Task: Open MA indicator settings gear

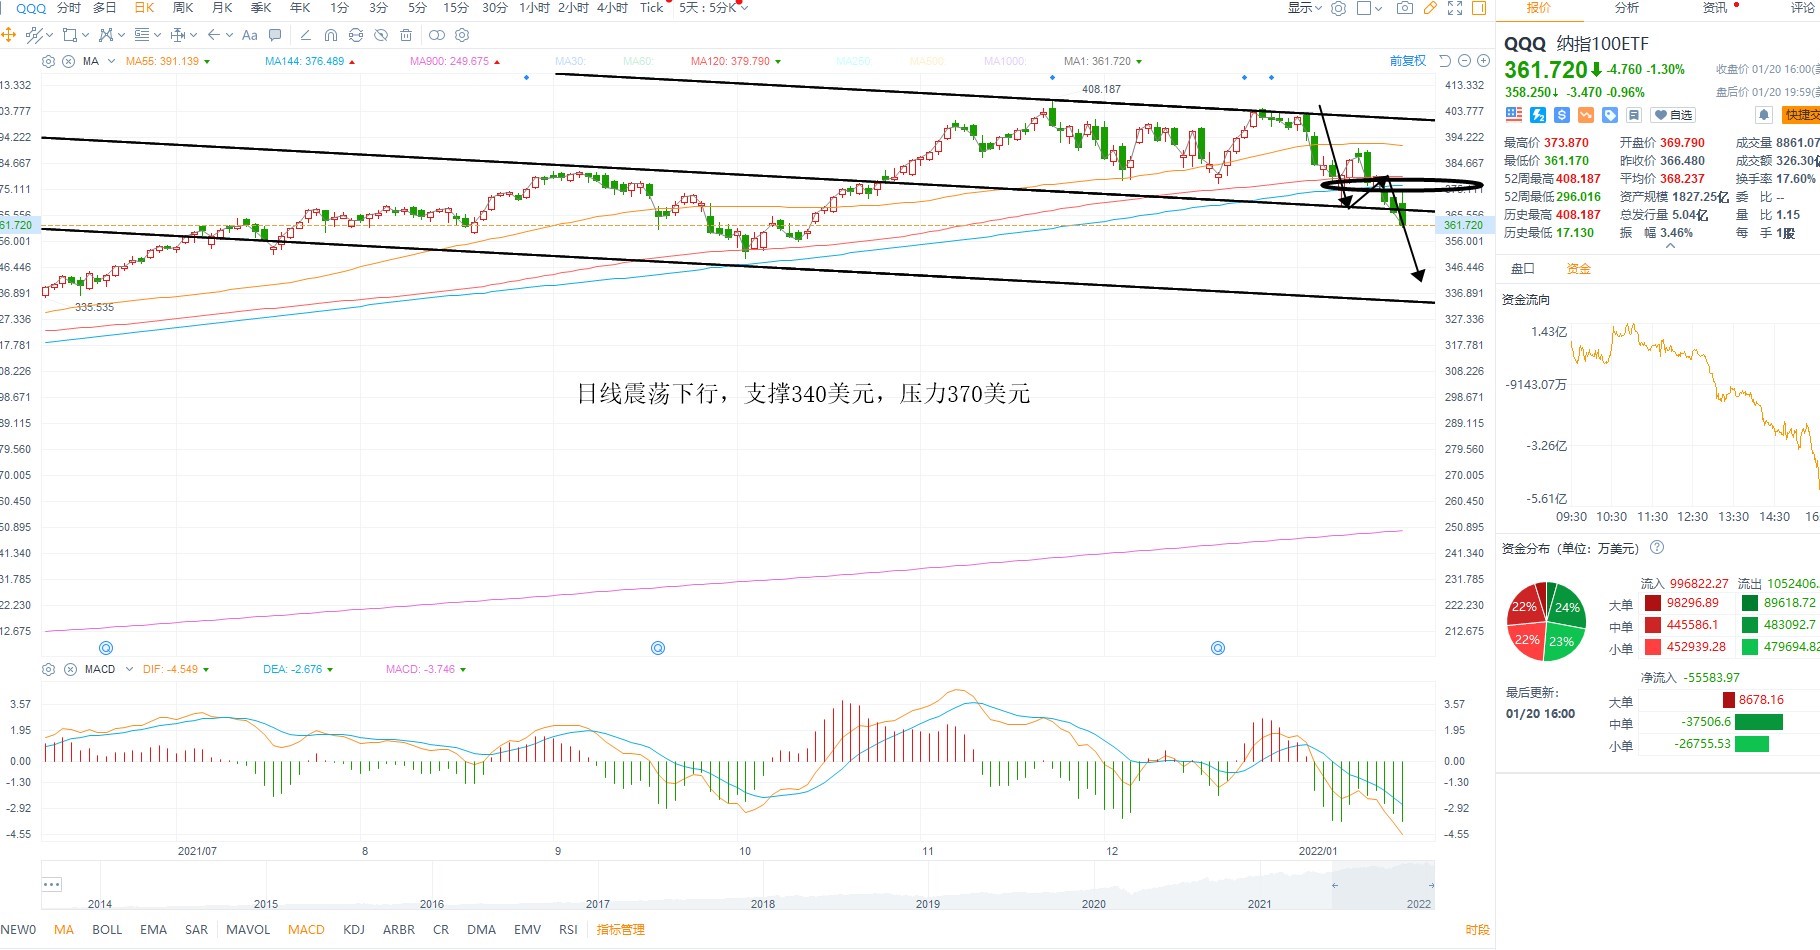Action: [48, 61]
